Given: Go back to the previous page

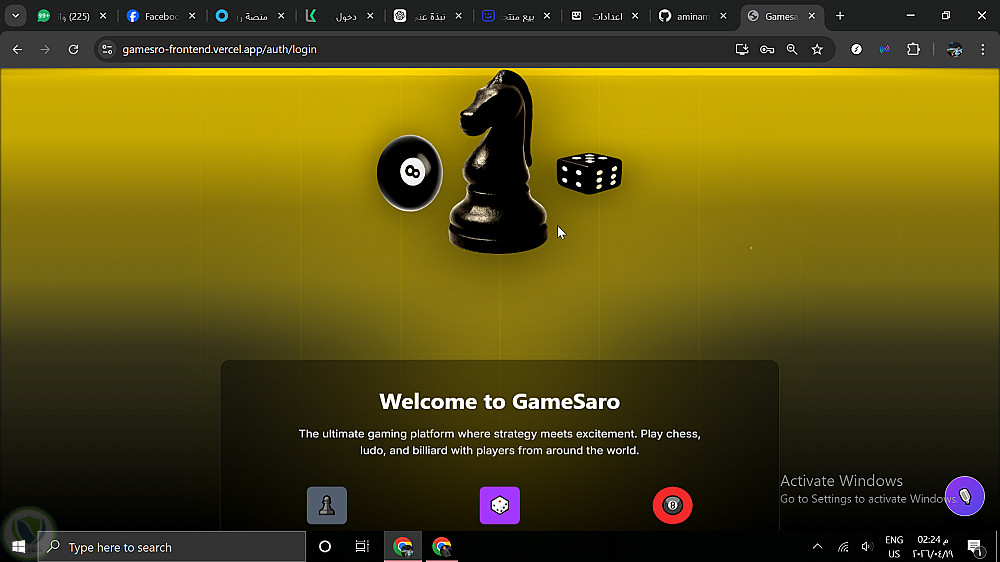Looking at the screenshot, I should tap(17, 49).
